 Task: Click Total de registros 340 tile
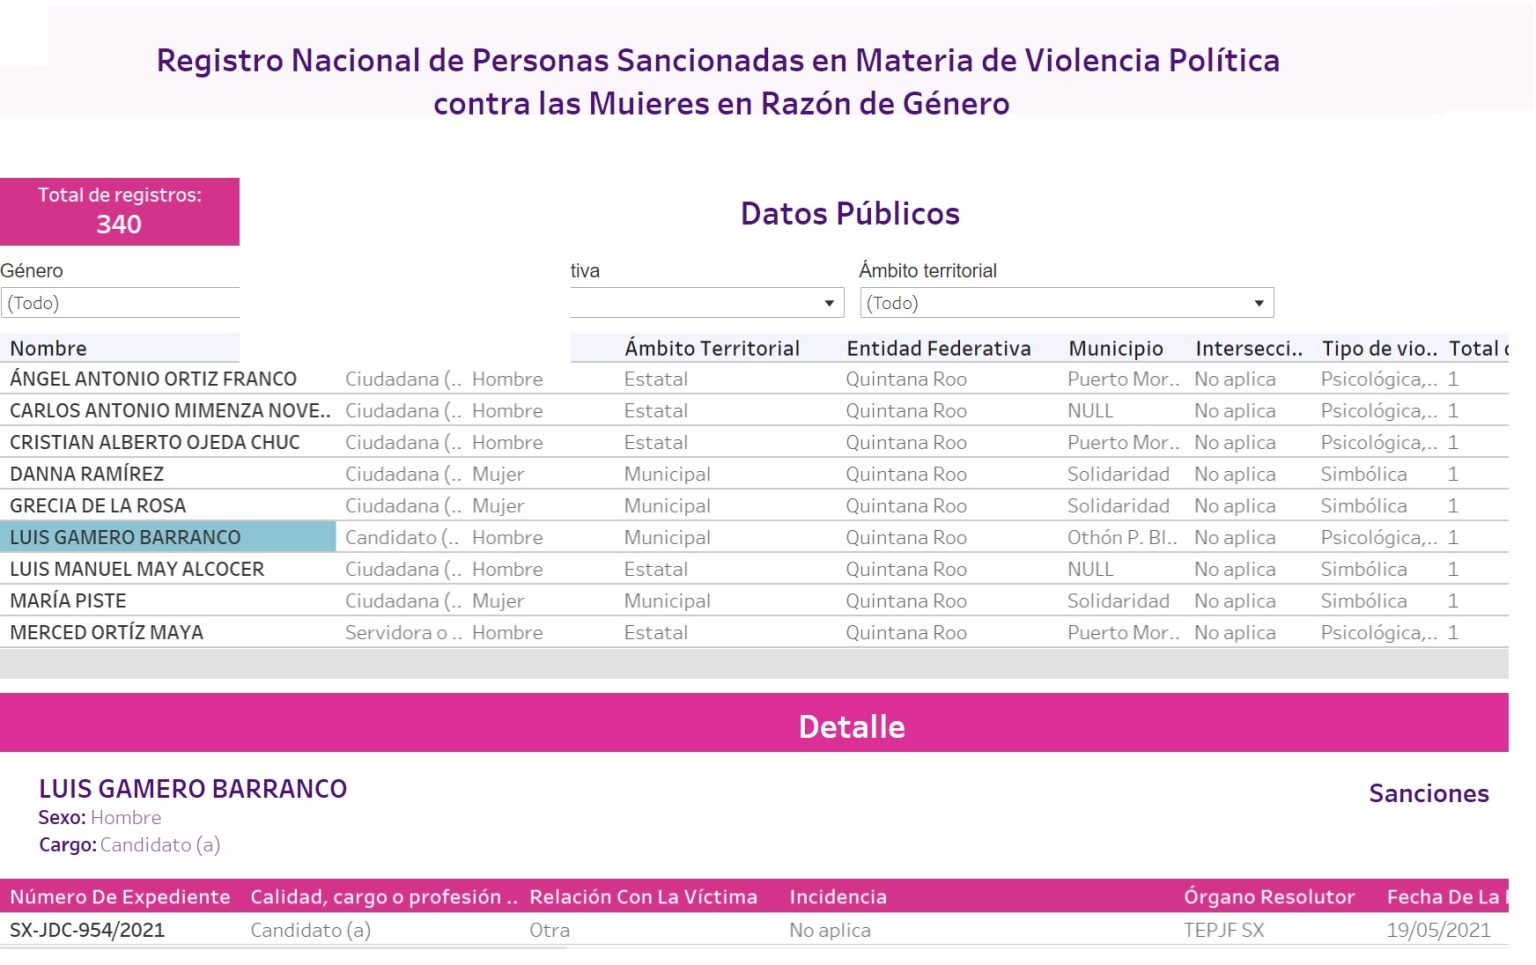[x=120, y=211]
